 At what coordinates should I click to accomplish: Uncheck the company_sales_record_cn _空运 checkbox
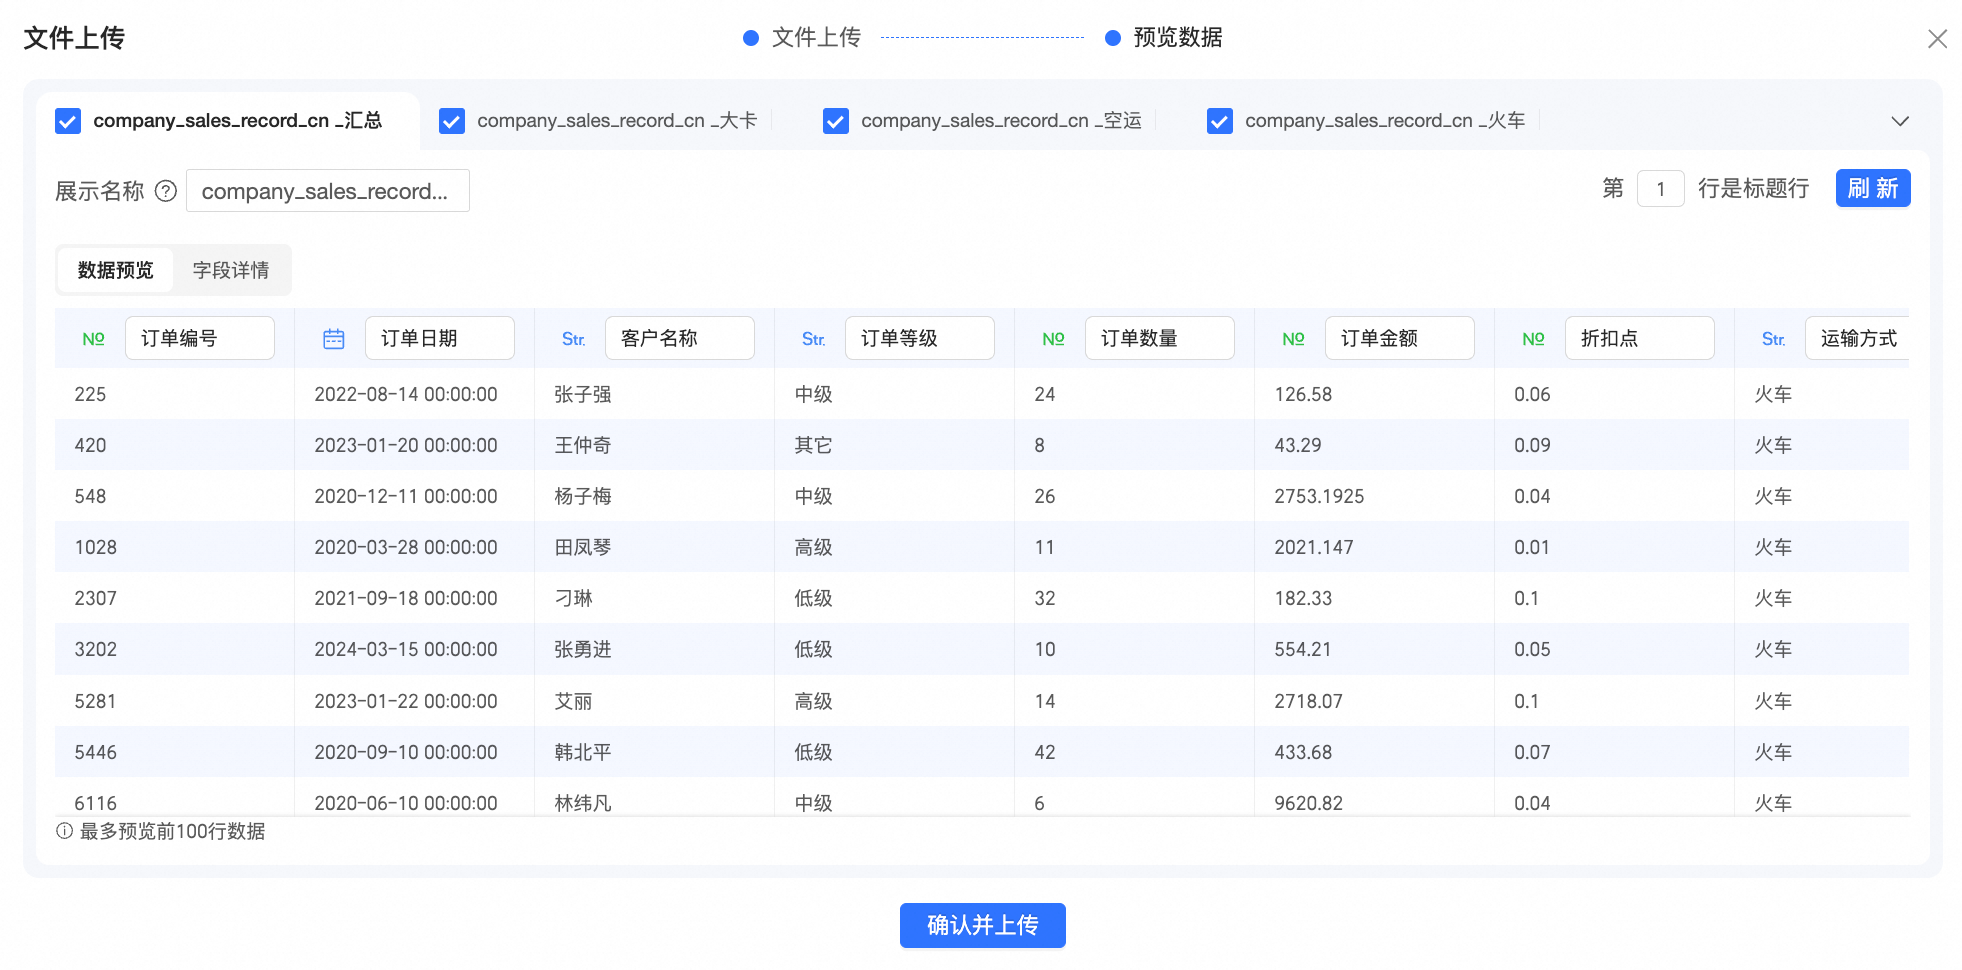tap(836, 121)
